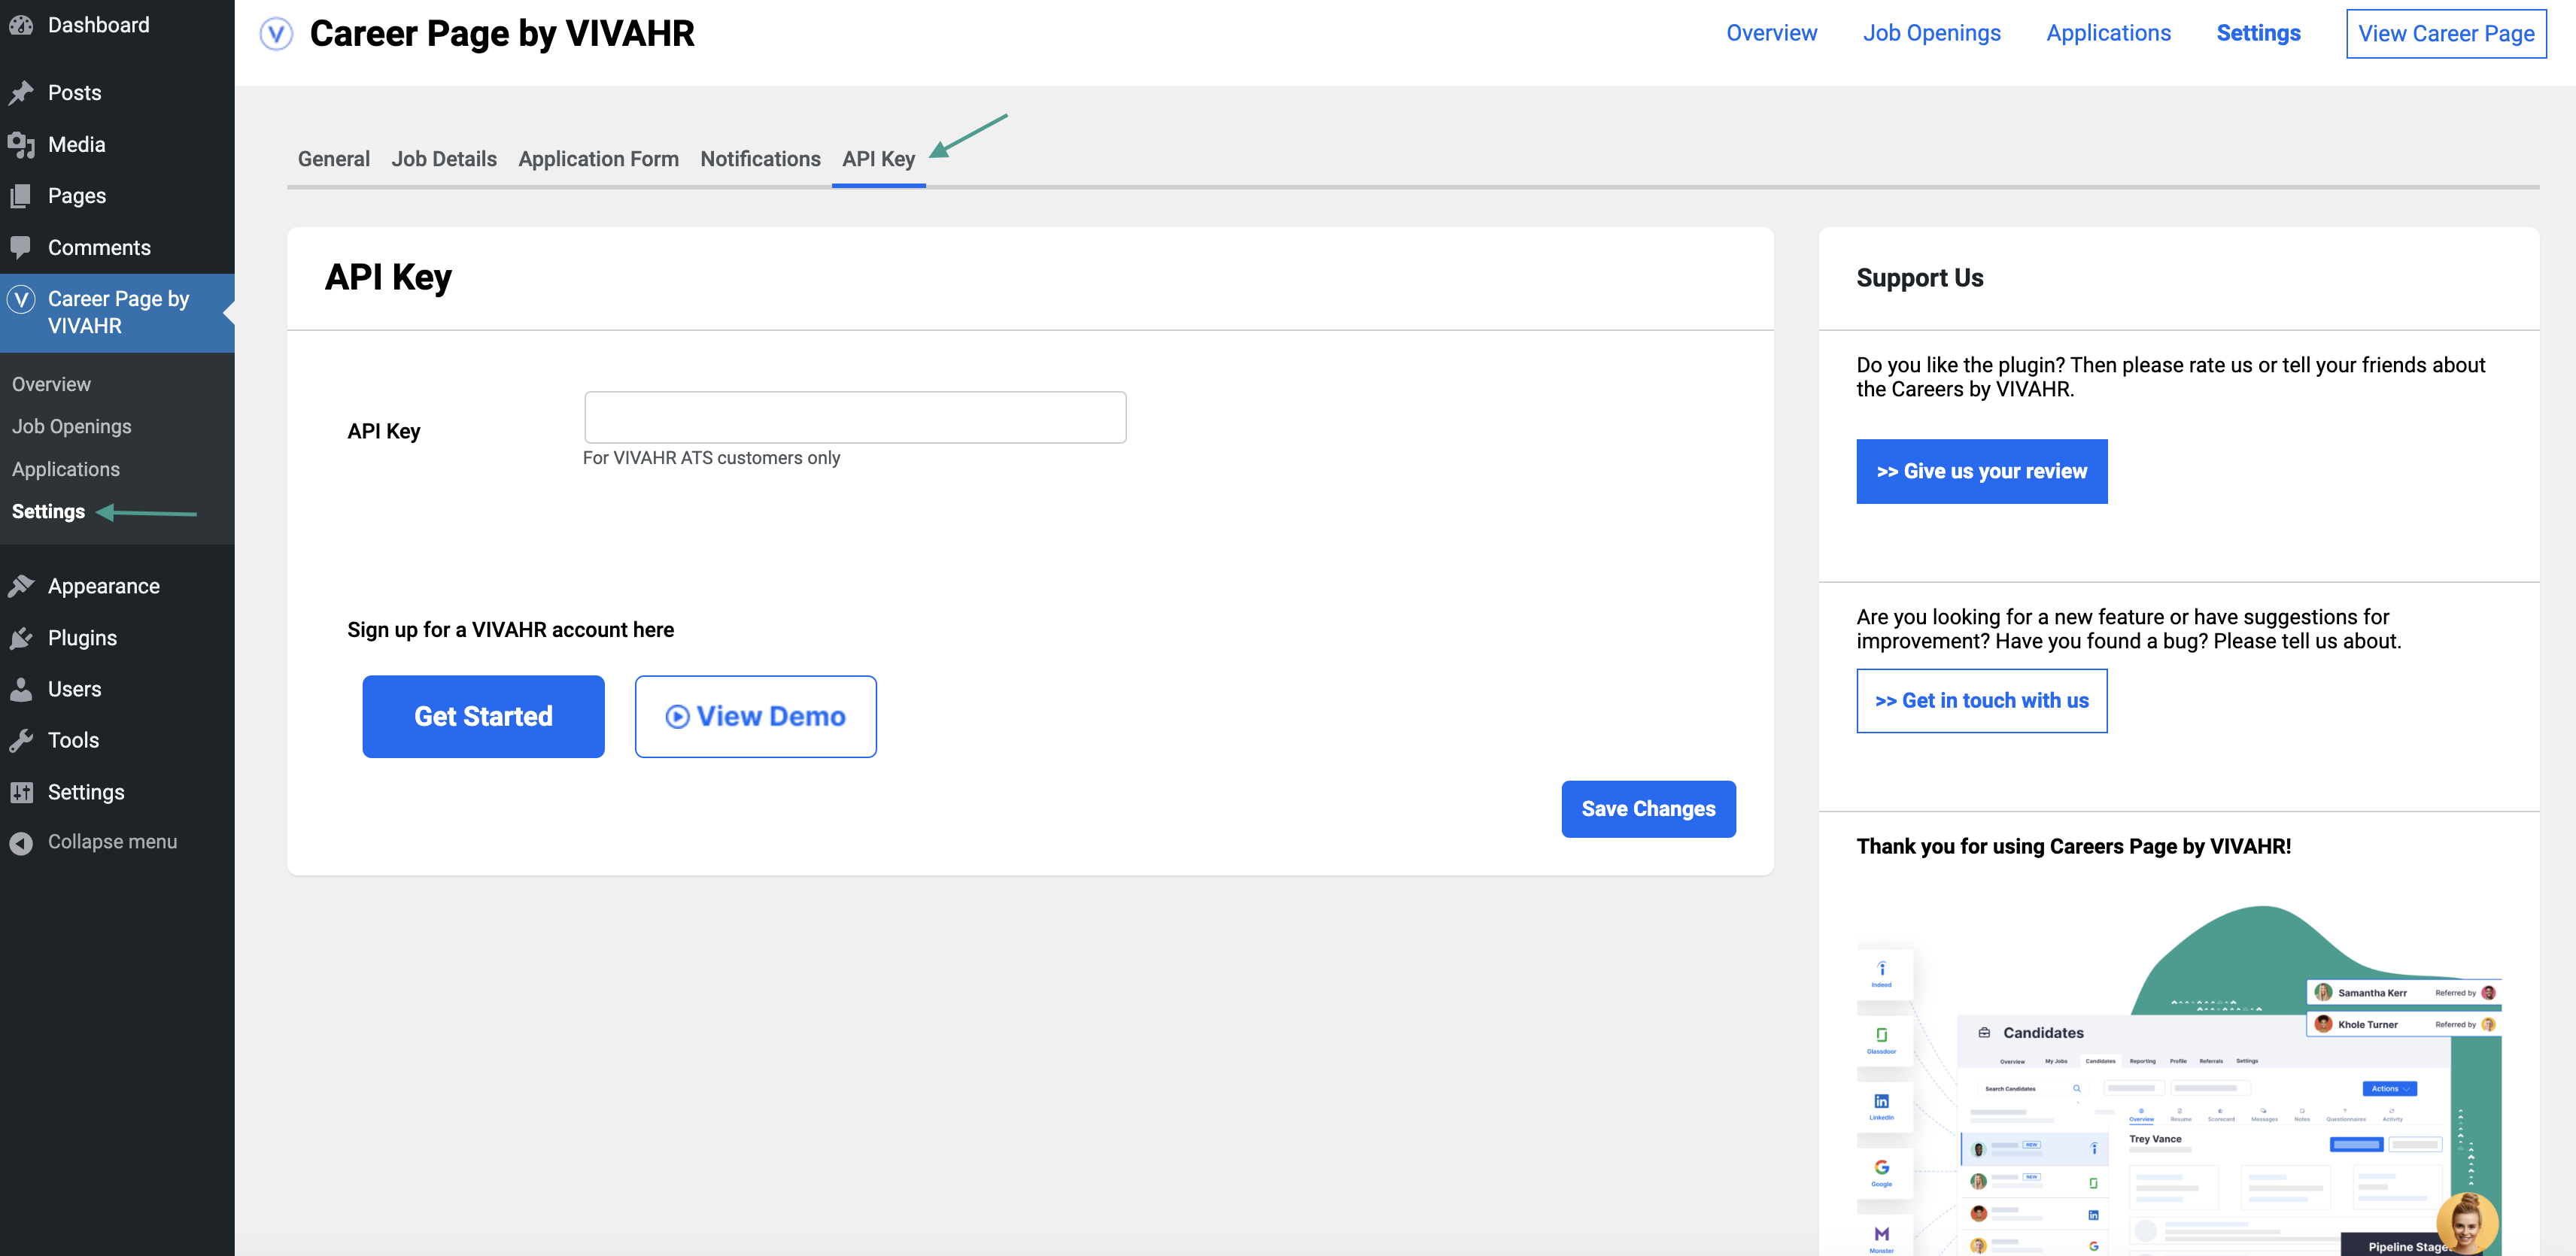Go to Job Openings in top navigation
2576x1256 pixels.
point(1931,33)
